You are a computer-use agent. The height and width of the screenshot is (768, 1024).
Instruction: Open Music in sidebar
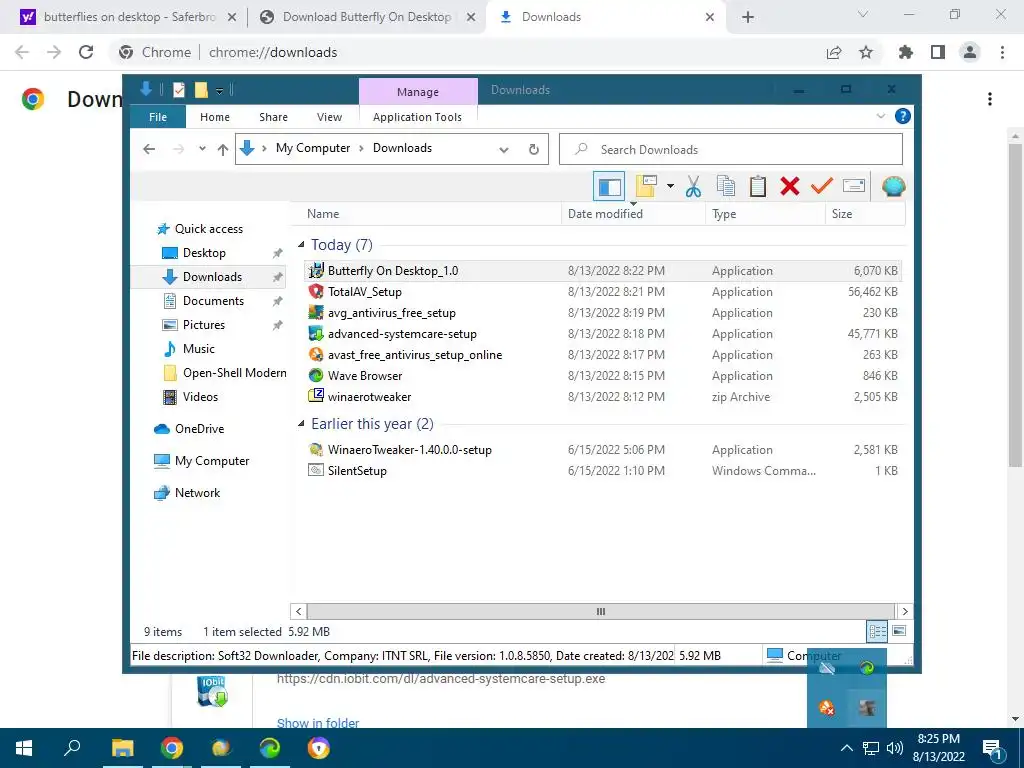(199, 349)
